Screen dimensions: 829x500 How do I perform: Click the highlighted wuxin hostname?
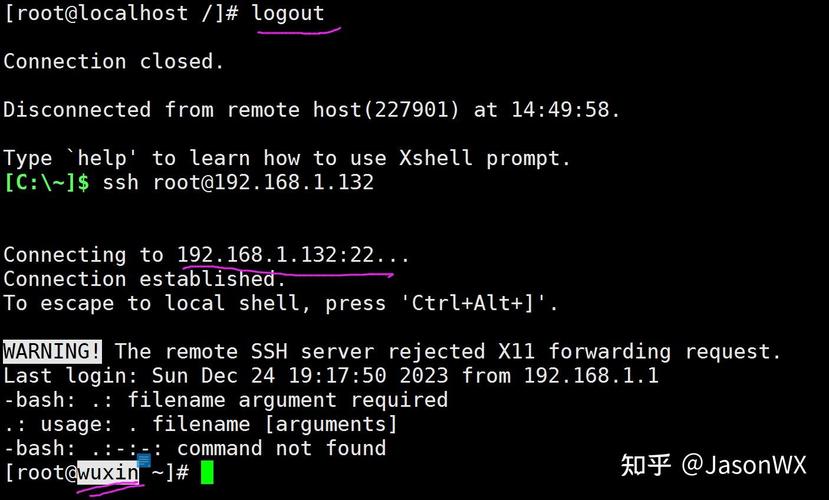(108, 472)
